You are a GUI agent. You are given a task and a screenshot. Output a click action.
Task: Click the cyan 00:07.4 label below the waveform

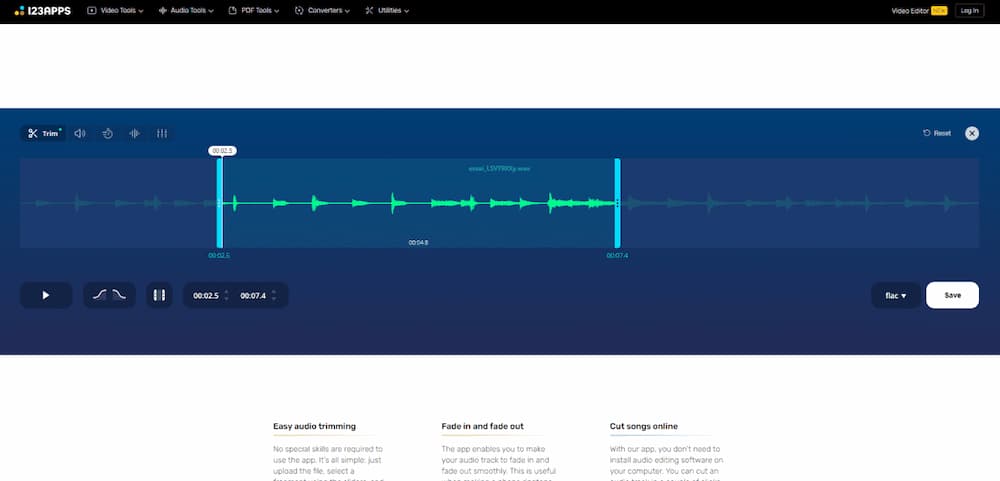(617, 256)
